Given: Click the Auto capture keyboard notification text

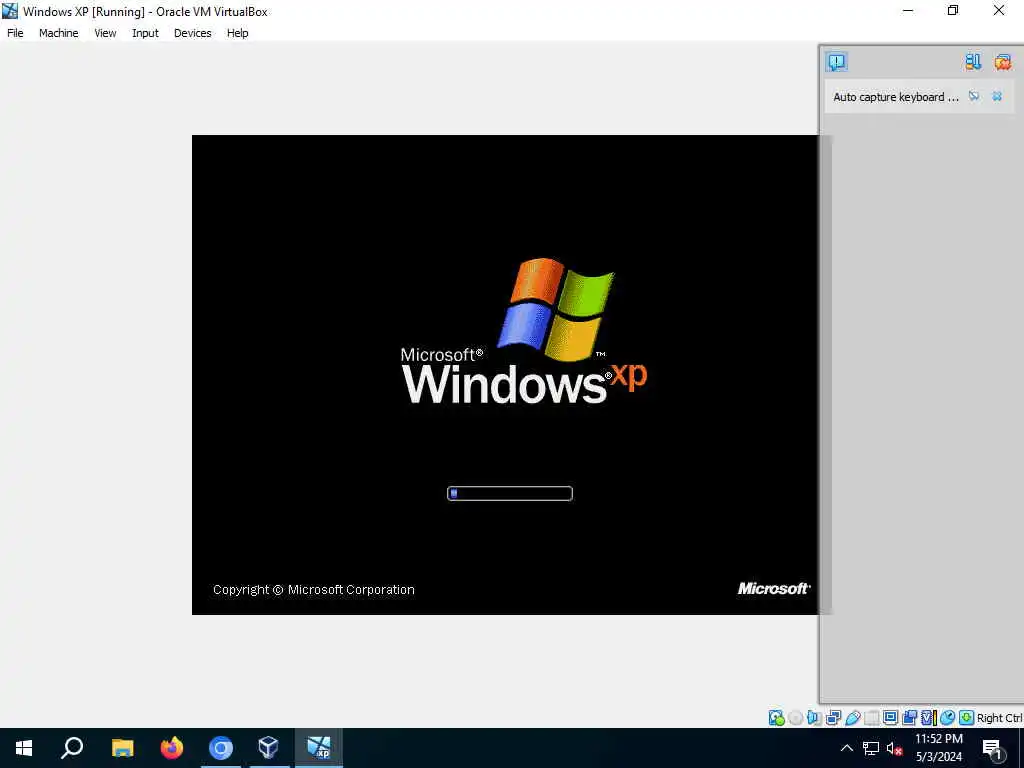Looking at the screenshot, I should [896, 97].
